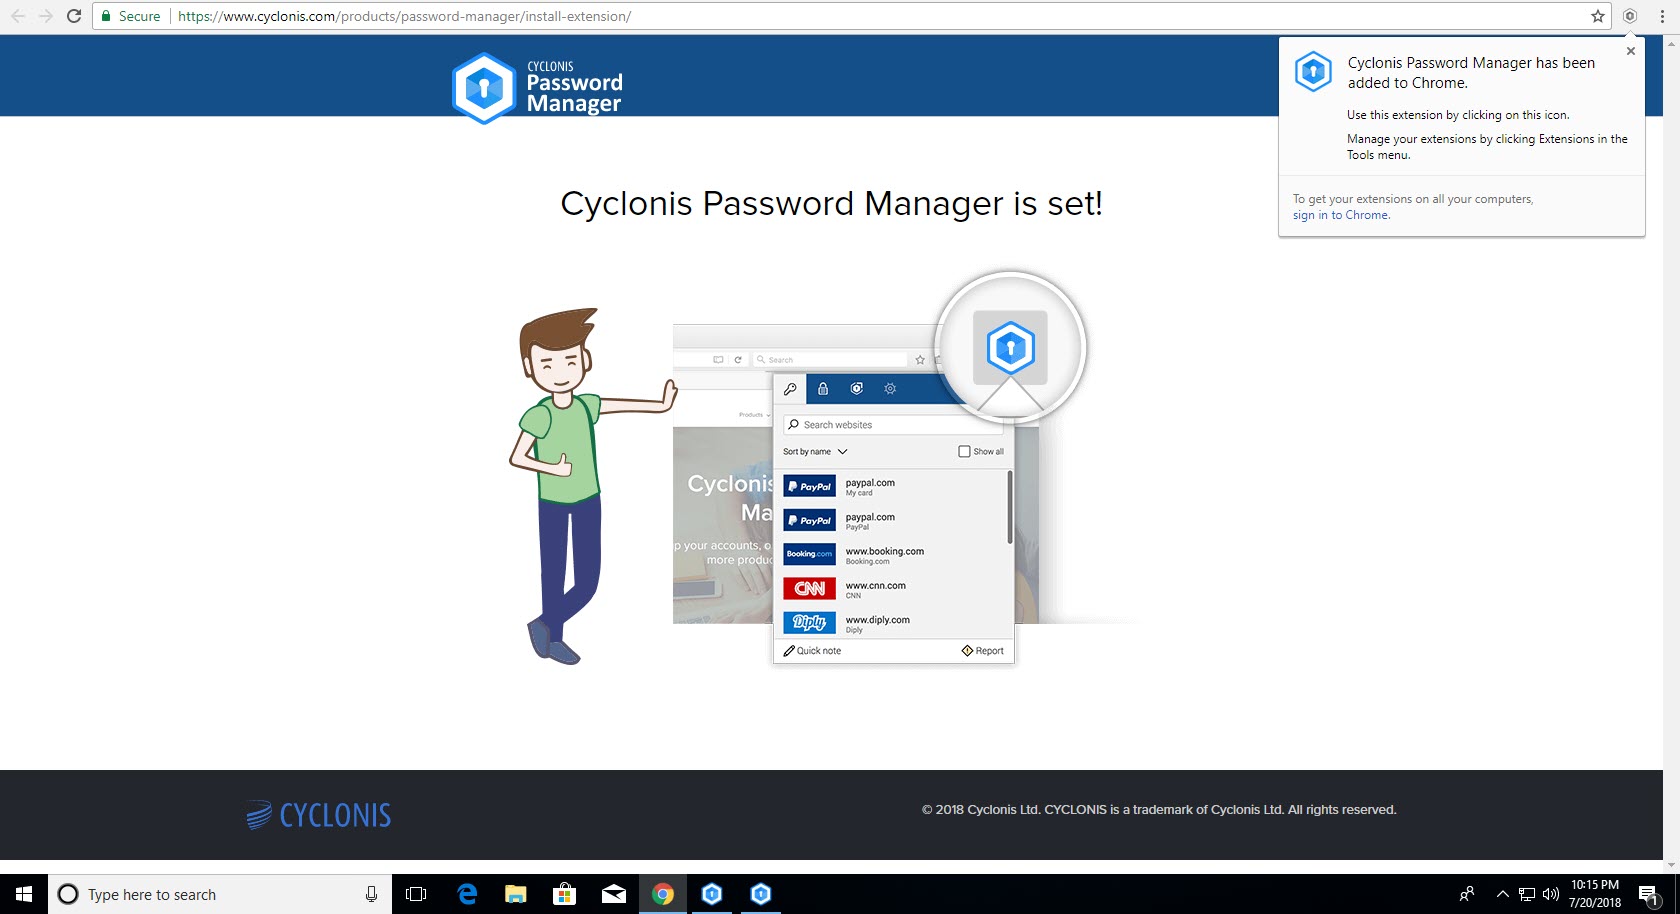Click 'Cyclonis Password Manager is set!' heading
The height and width of the screenshot is (914, 1680).
[831, 203]
